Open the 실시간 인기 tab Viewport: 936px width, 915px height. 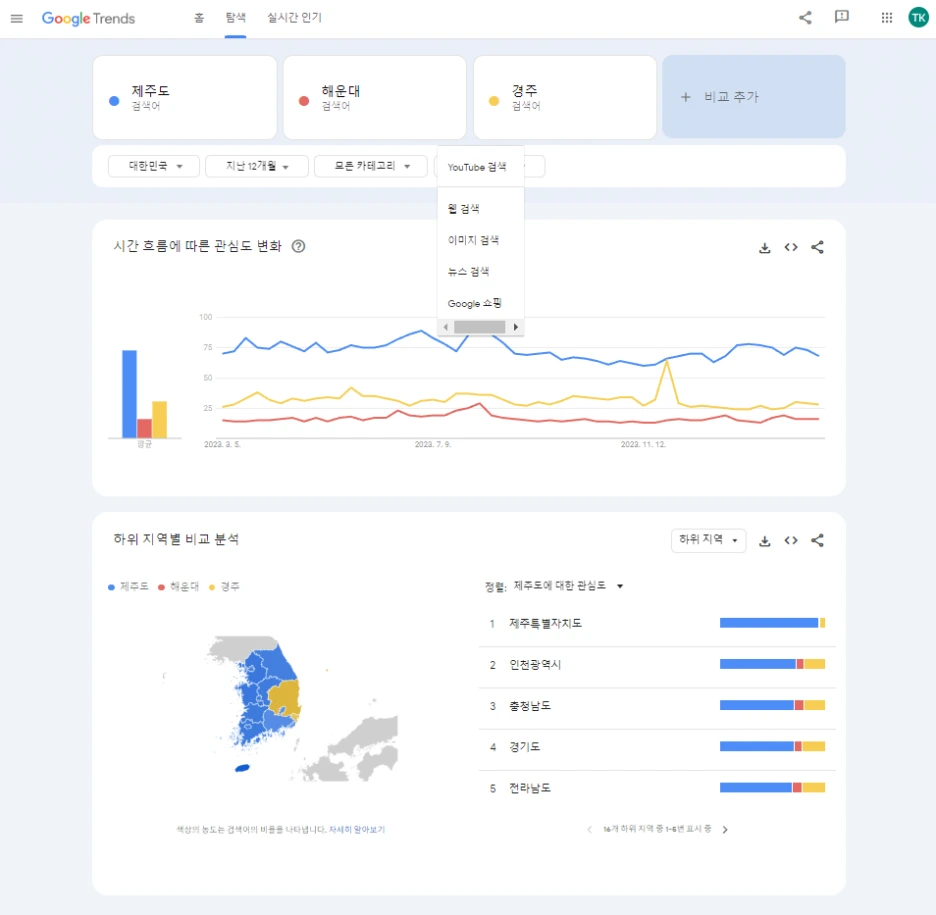(294, 18)
